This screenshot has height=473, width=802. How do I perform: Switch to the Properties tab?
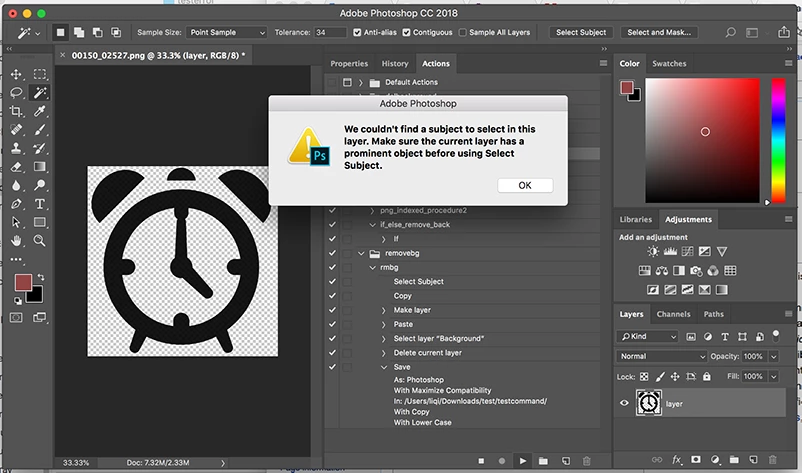[349, 63]
